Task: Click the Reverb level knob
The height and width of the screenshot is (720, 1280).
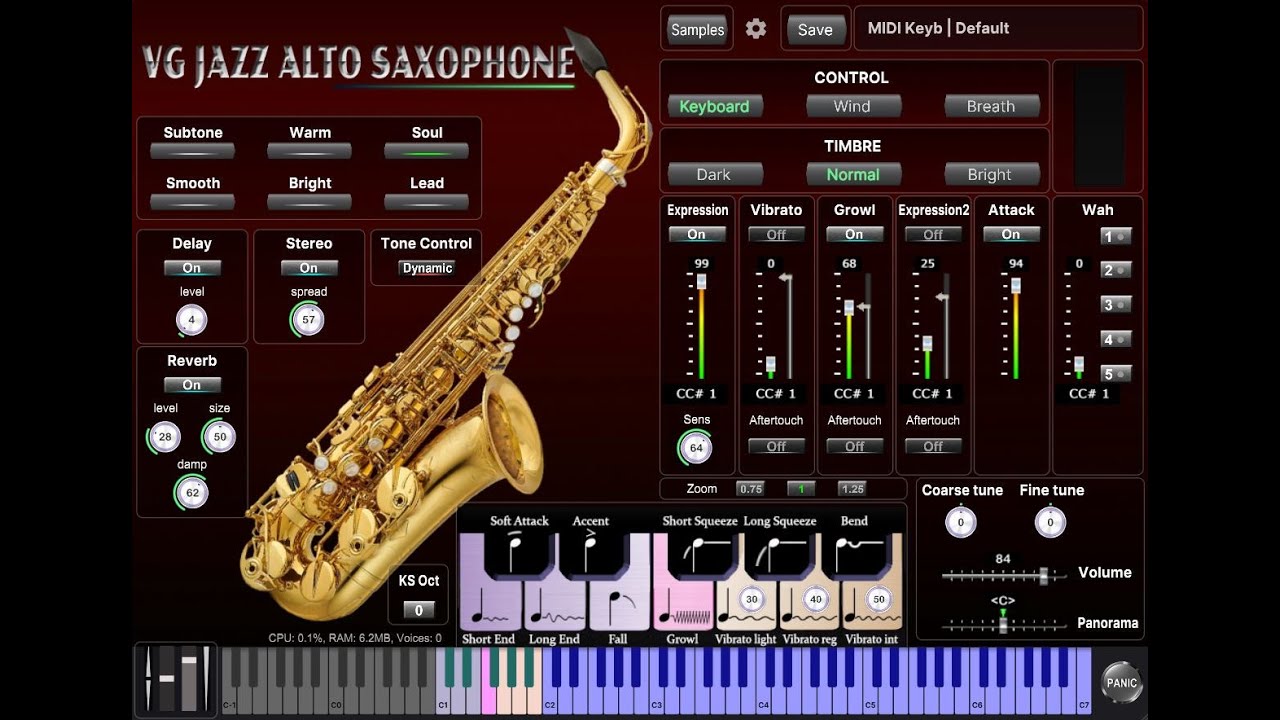Action: pos(164,437)
